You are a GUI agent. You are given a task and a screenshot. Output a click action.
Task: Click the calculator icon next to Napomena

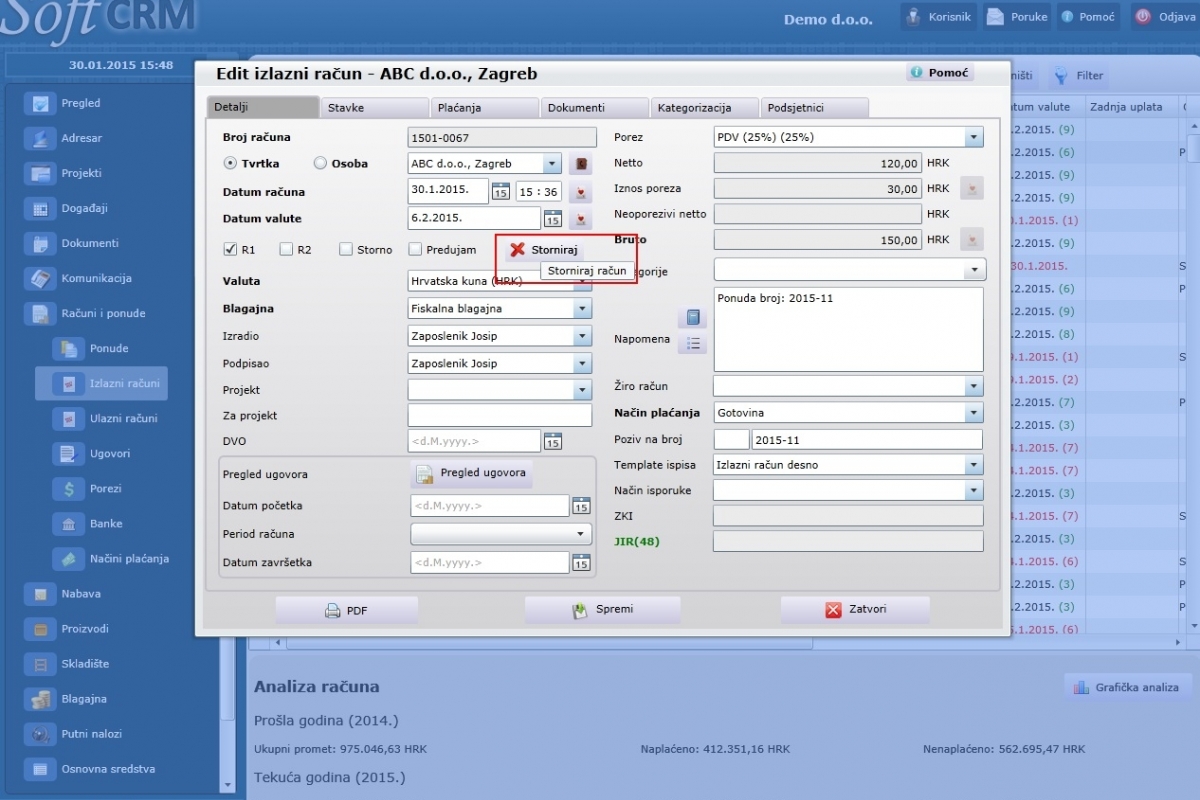pos(692,318)
